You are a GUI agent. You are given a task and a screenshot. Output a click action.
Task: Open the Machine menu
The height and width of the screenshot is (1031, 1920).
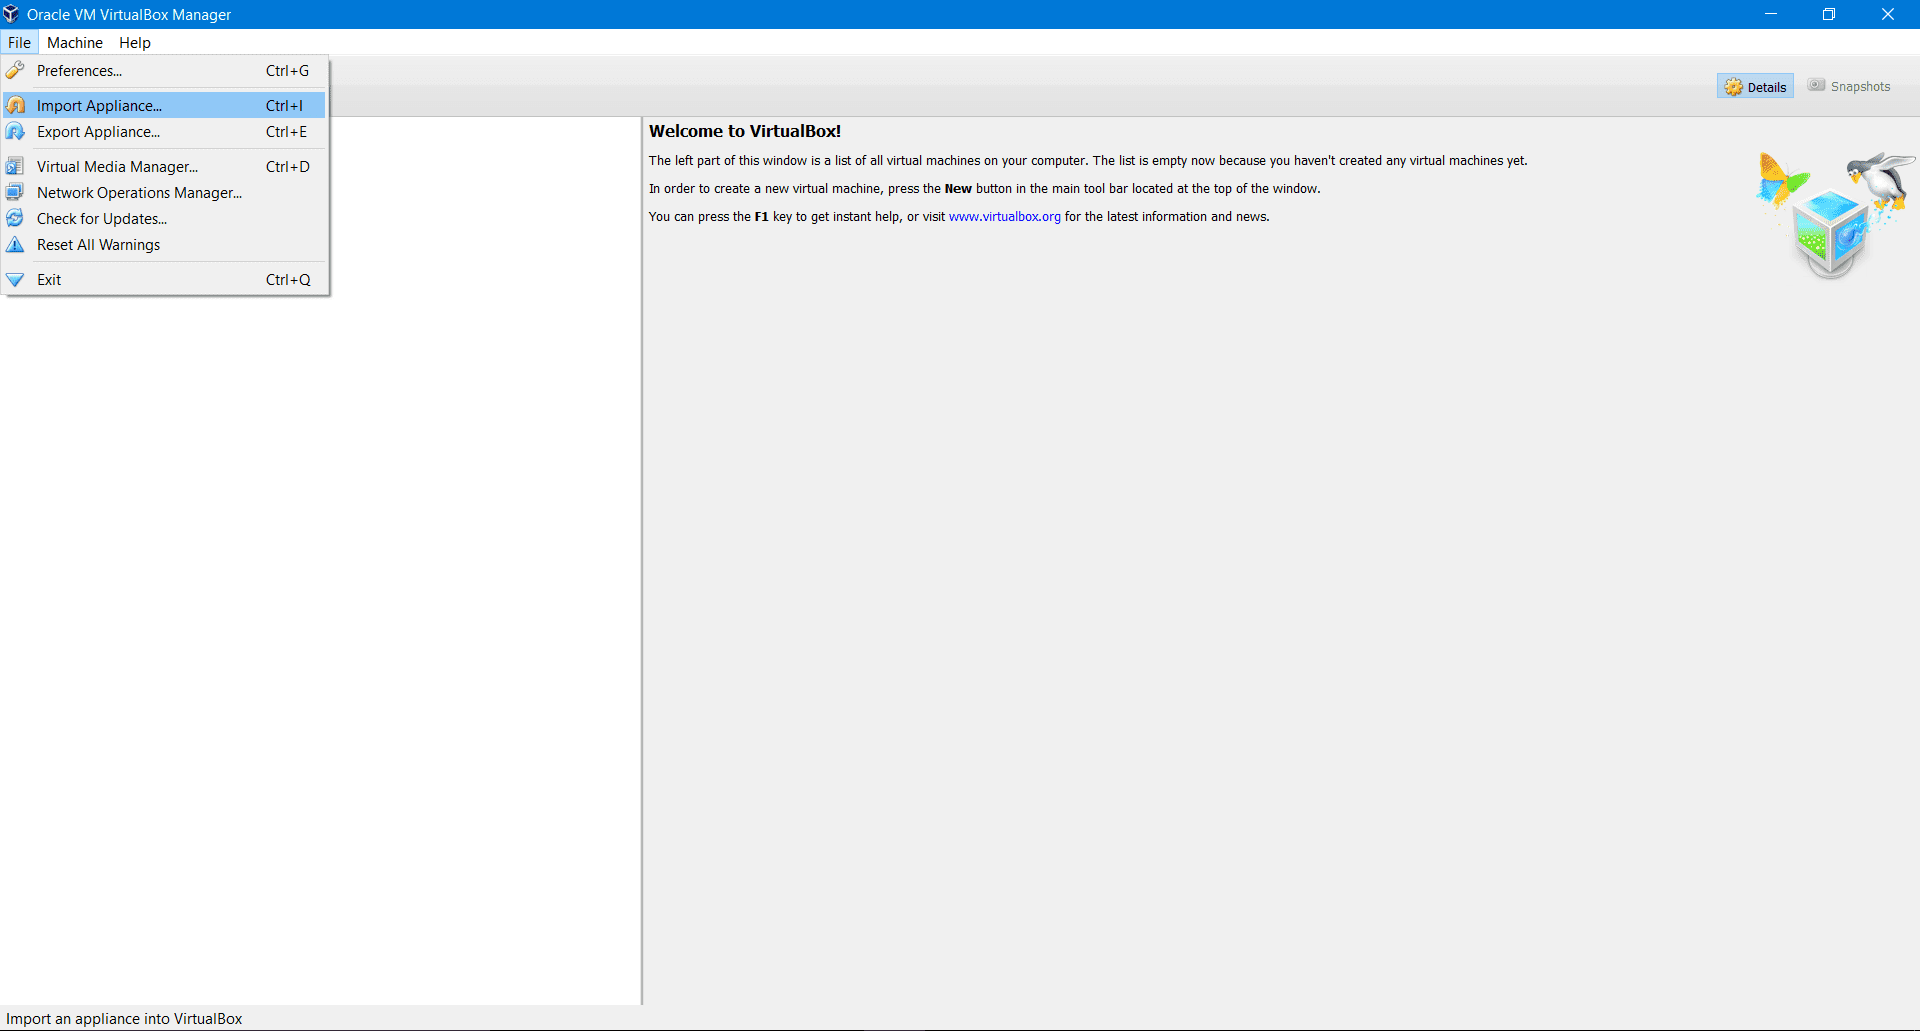pos(75,42)
